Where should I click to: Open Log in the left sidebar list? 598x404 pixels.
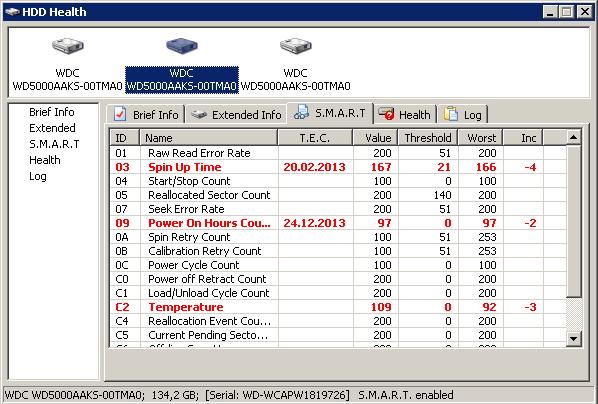[x=38, y=176]
